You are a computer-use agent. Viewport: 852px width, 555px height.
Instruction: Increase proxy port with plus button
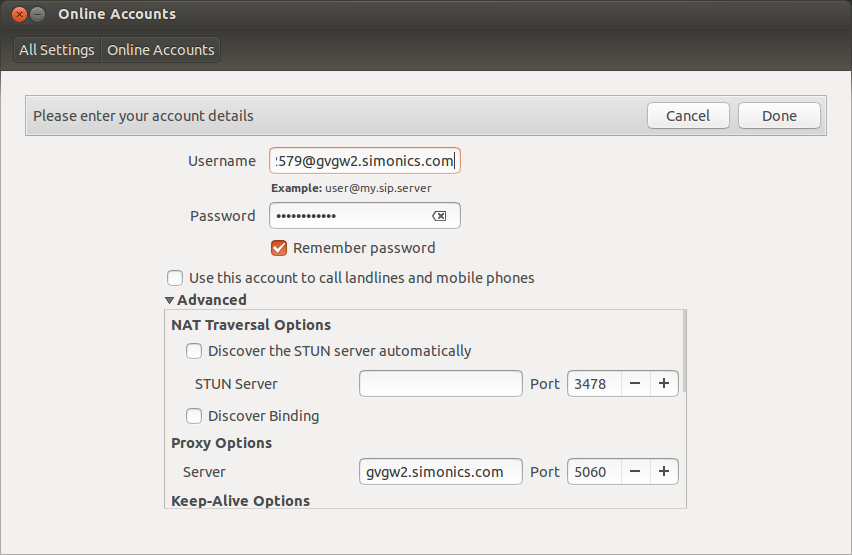click(664, 472)
